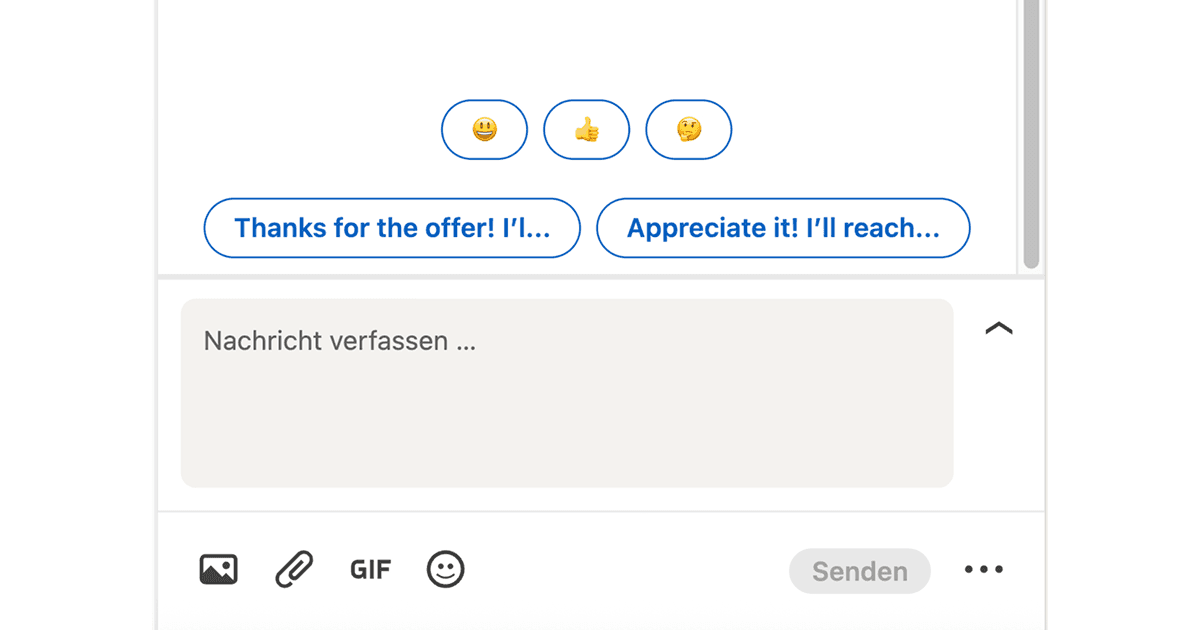This screenshot has height=630, width=1200.
Task: Open the image attachment picker
Action: tap(218, 568)
